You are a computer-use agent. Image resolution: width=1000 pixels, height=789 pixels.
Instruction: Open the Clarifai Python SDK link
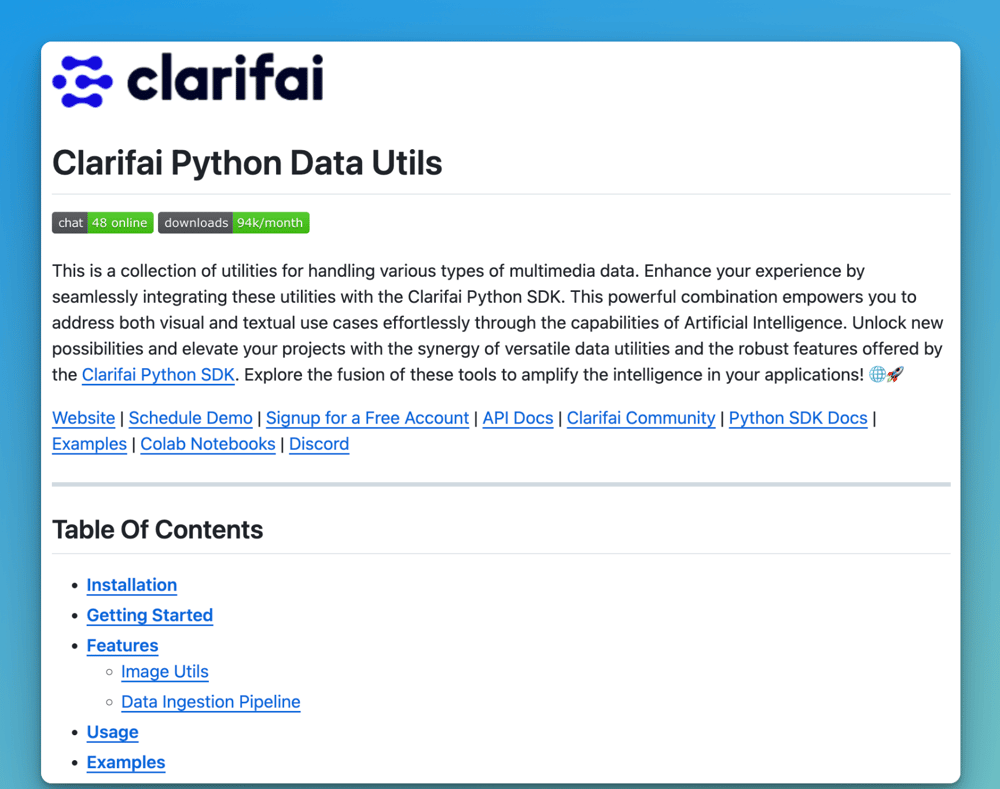(158, 375)
